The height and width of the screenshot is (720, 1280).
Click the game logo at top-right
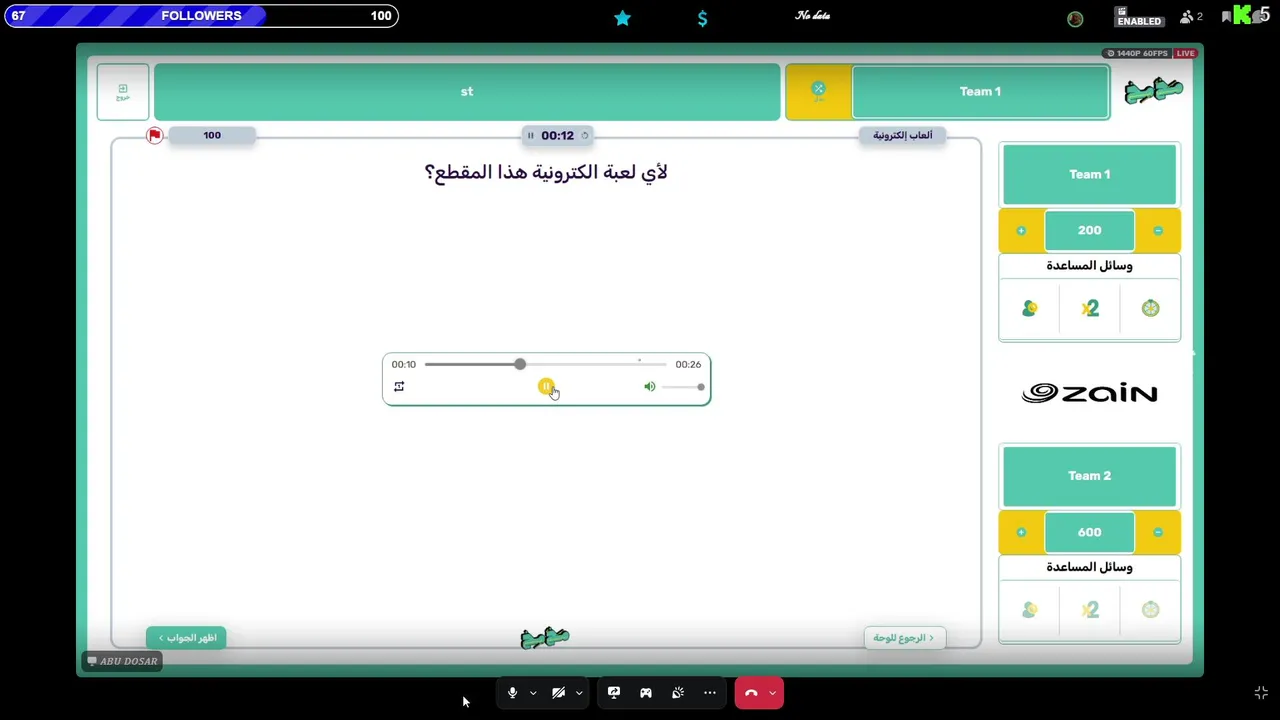tap(1154, 91)
